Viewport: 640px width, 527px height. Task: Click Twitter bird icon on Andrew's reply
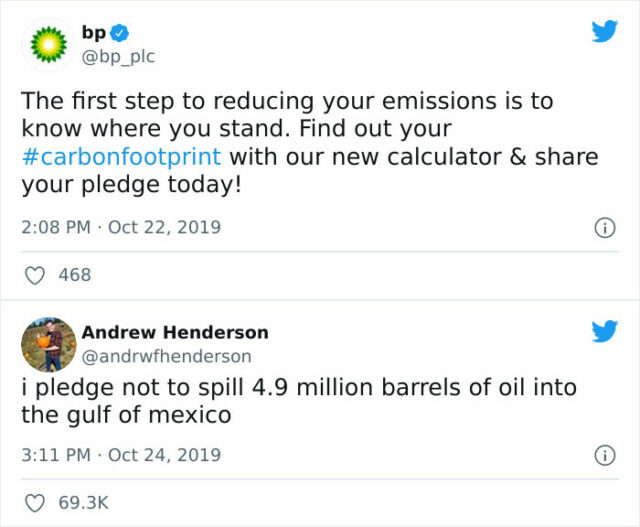604,333
